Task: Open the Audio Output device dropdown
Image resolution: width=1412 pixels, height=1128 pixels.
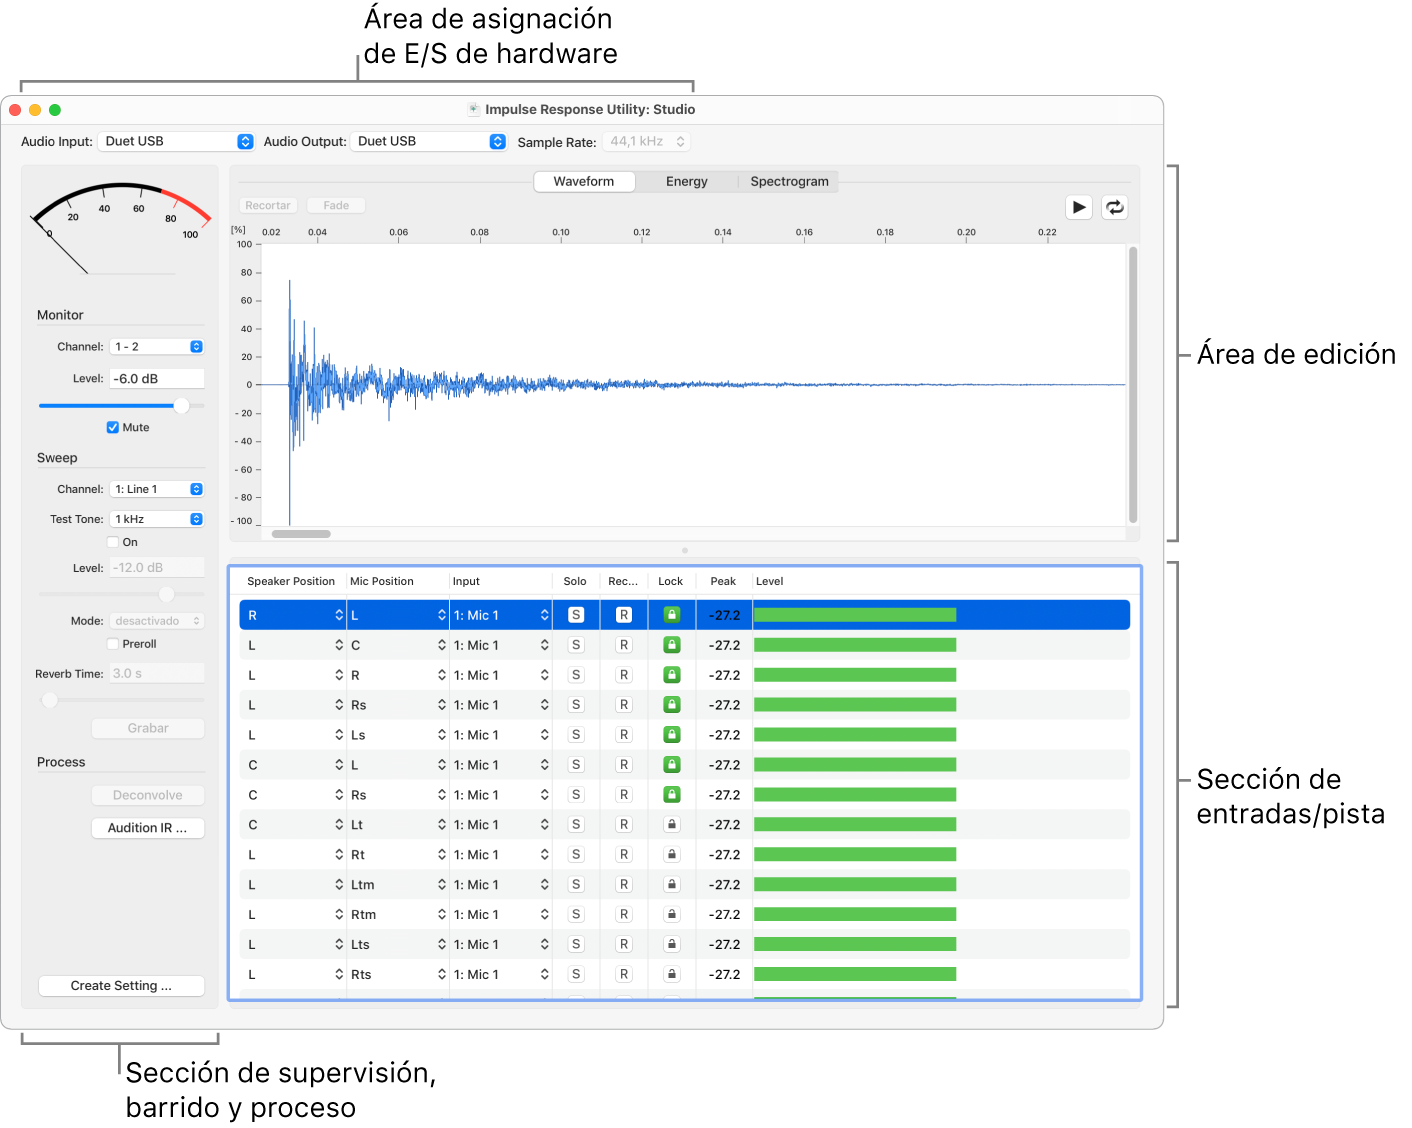Action: 428,142
